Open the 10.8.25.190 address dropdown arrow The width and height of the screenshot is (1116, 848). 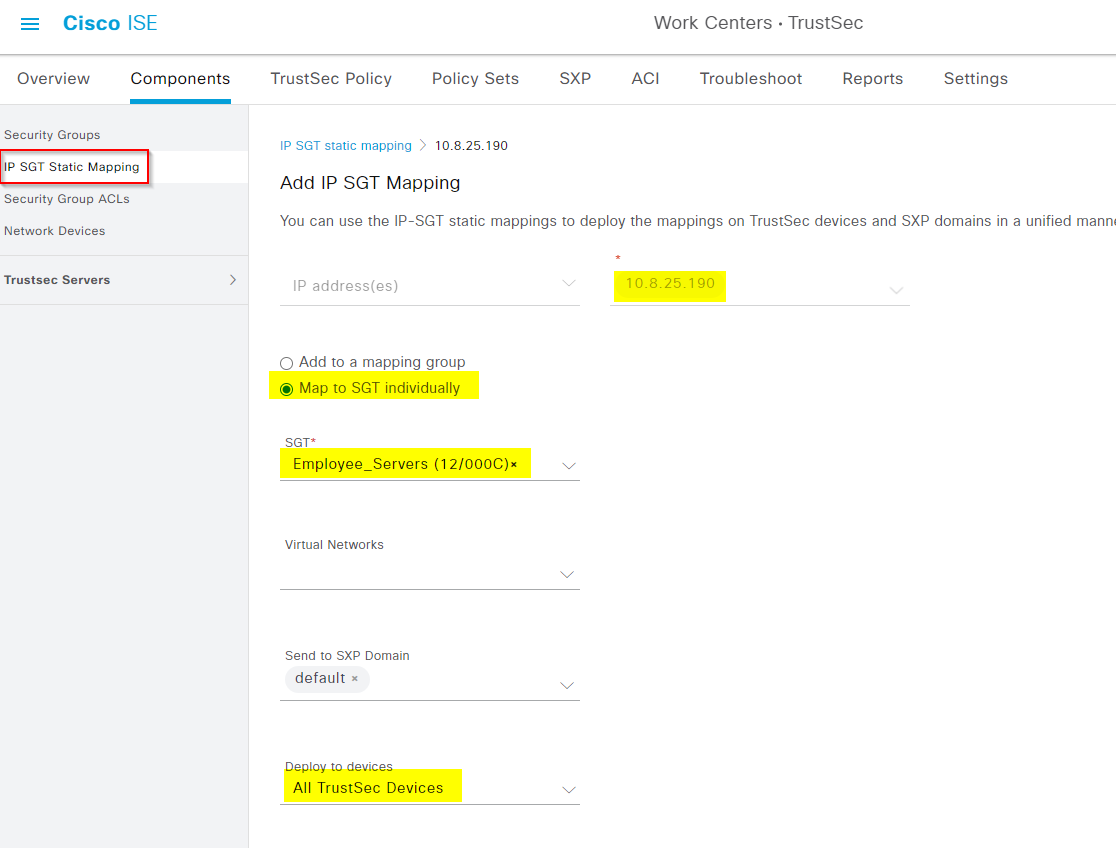click(x=896, y=290)
